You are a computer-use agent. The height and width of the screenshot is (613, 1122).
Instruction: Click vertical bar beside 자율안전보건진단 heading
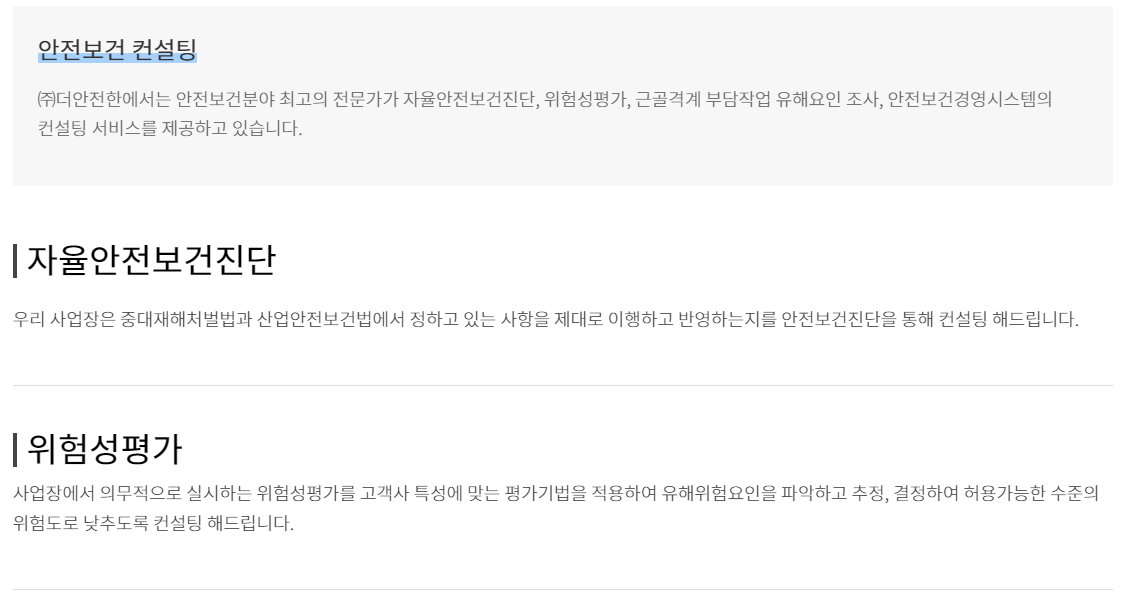[x=16, y=261]
